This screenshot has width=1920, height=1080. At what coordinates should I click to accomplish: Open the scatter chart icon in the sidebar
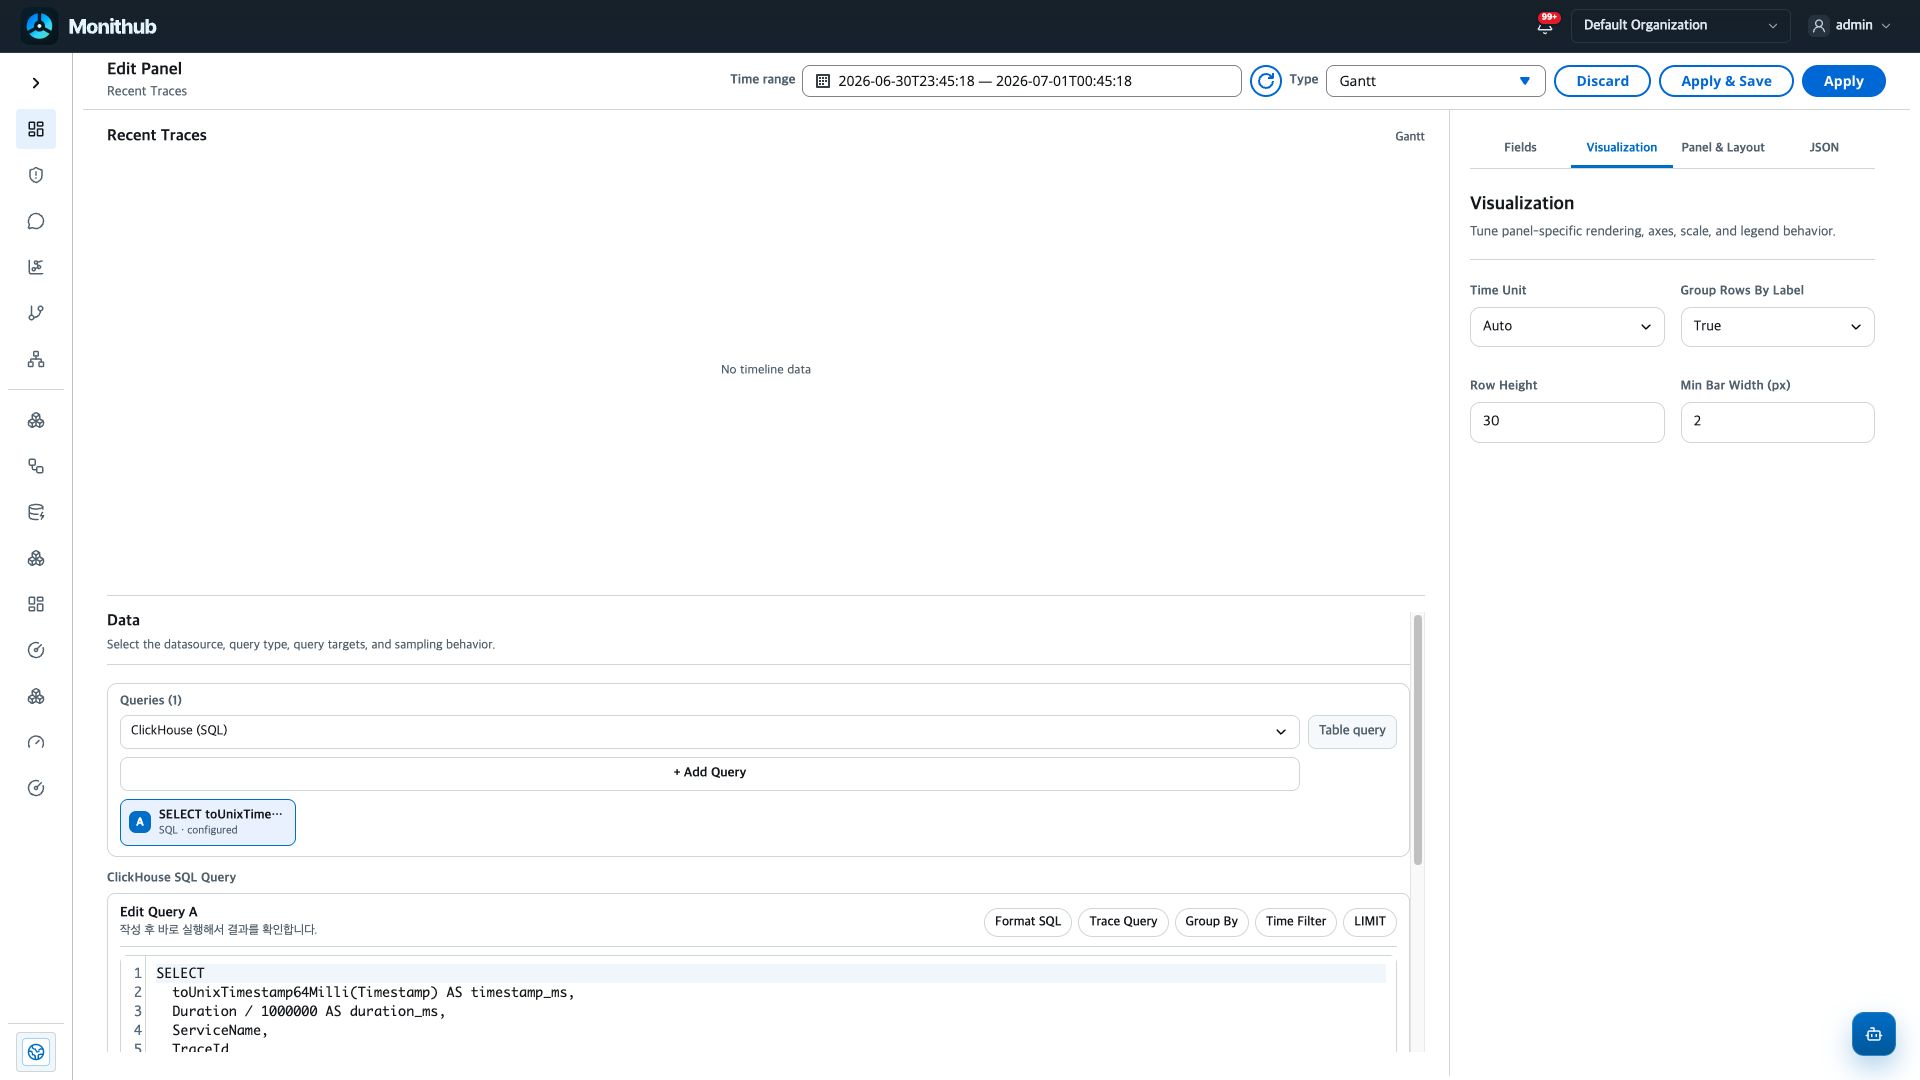(x=36, y=267)
